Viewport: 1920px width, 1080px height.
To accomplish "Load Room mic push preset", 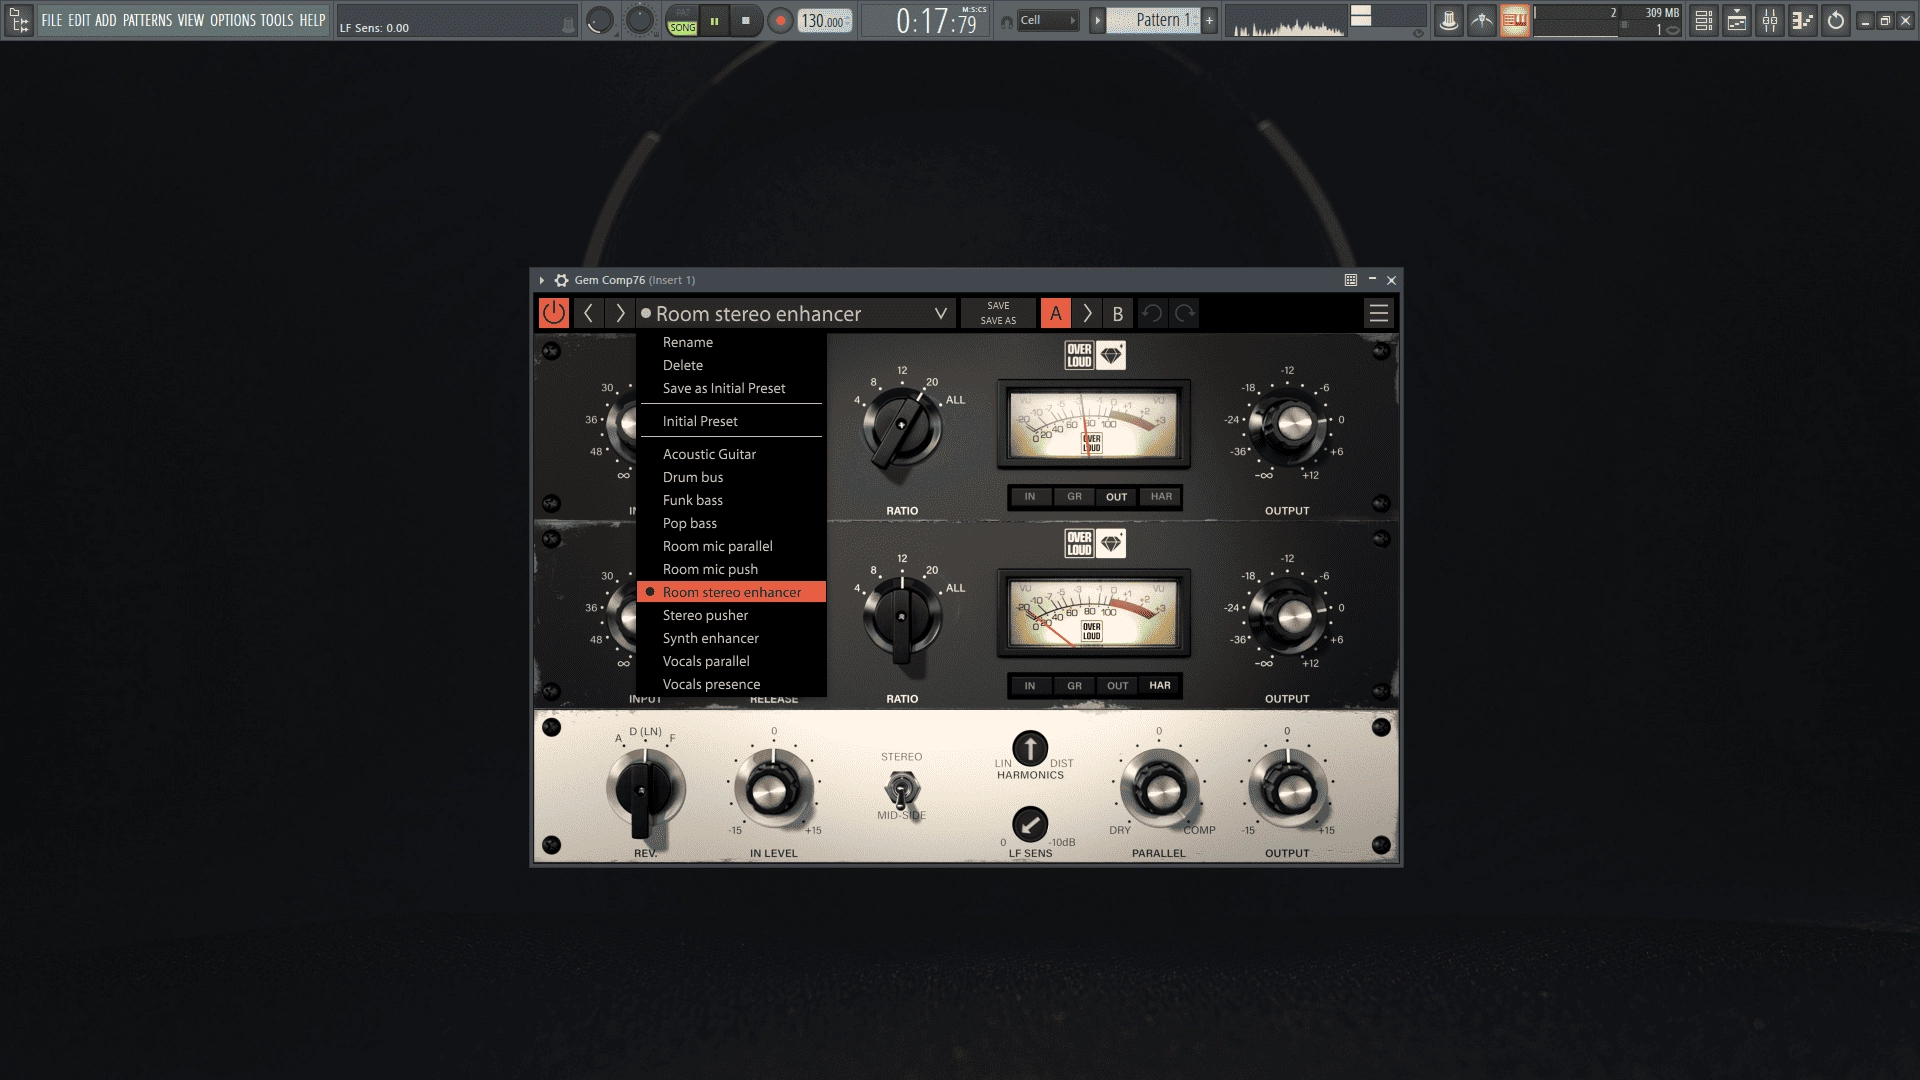I will (731, 569).
